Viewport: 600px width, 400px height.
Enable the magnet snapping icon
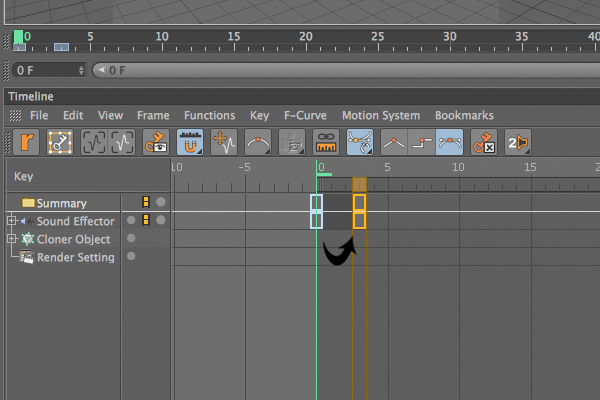pos(190,142)
